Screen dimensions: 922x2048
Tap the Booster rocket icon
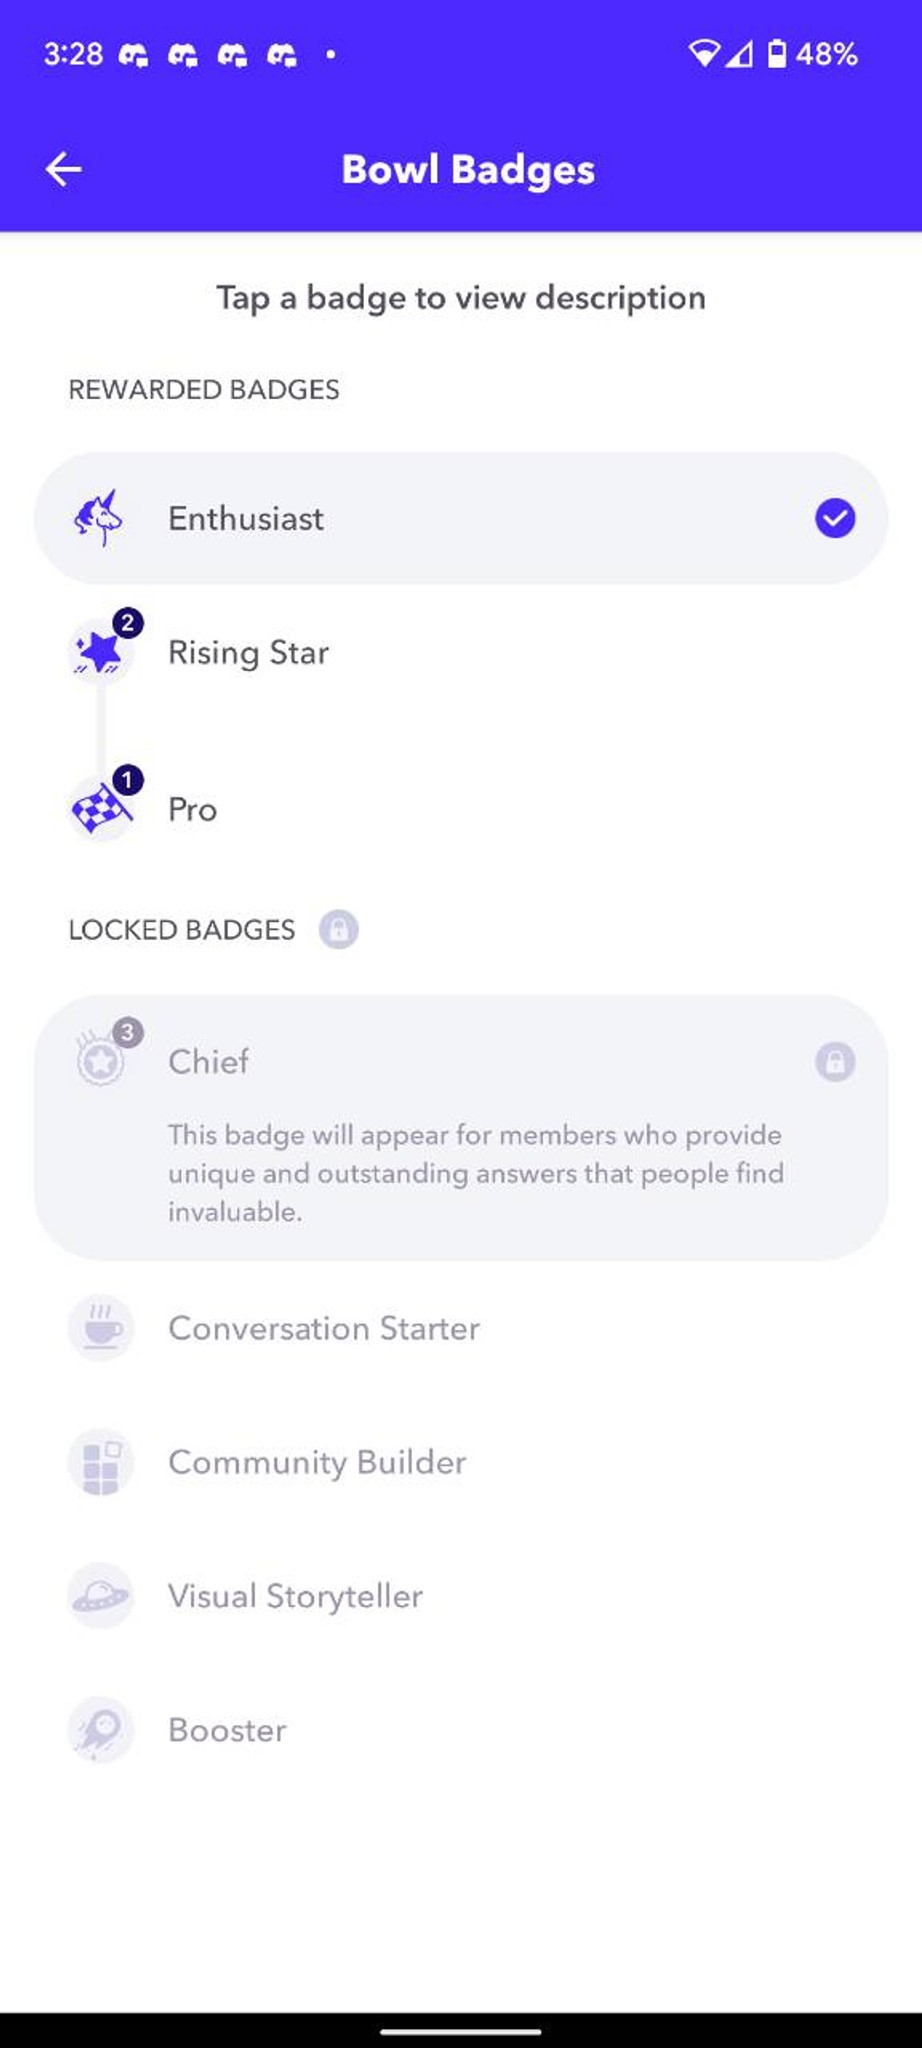(100, 1730)
